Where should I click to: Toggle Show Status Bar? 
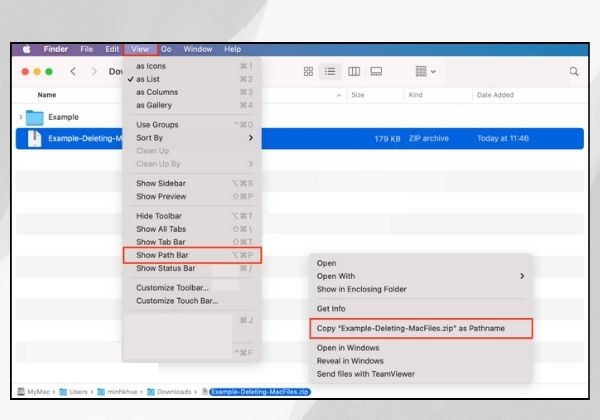(x=192, y=268)
